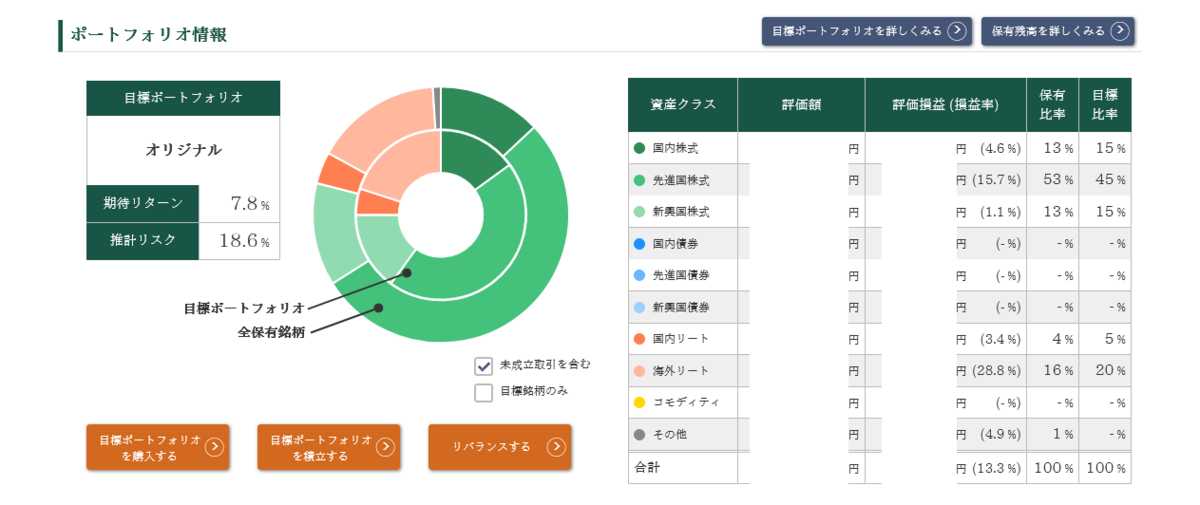This screenshot has height=505, width=1200.
Task: Click 新興国株式 light green legend dot
Action: click(x=639, y=212)
